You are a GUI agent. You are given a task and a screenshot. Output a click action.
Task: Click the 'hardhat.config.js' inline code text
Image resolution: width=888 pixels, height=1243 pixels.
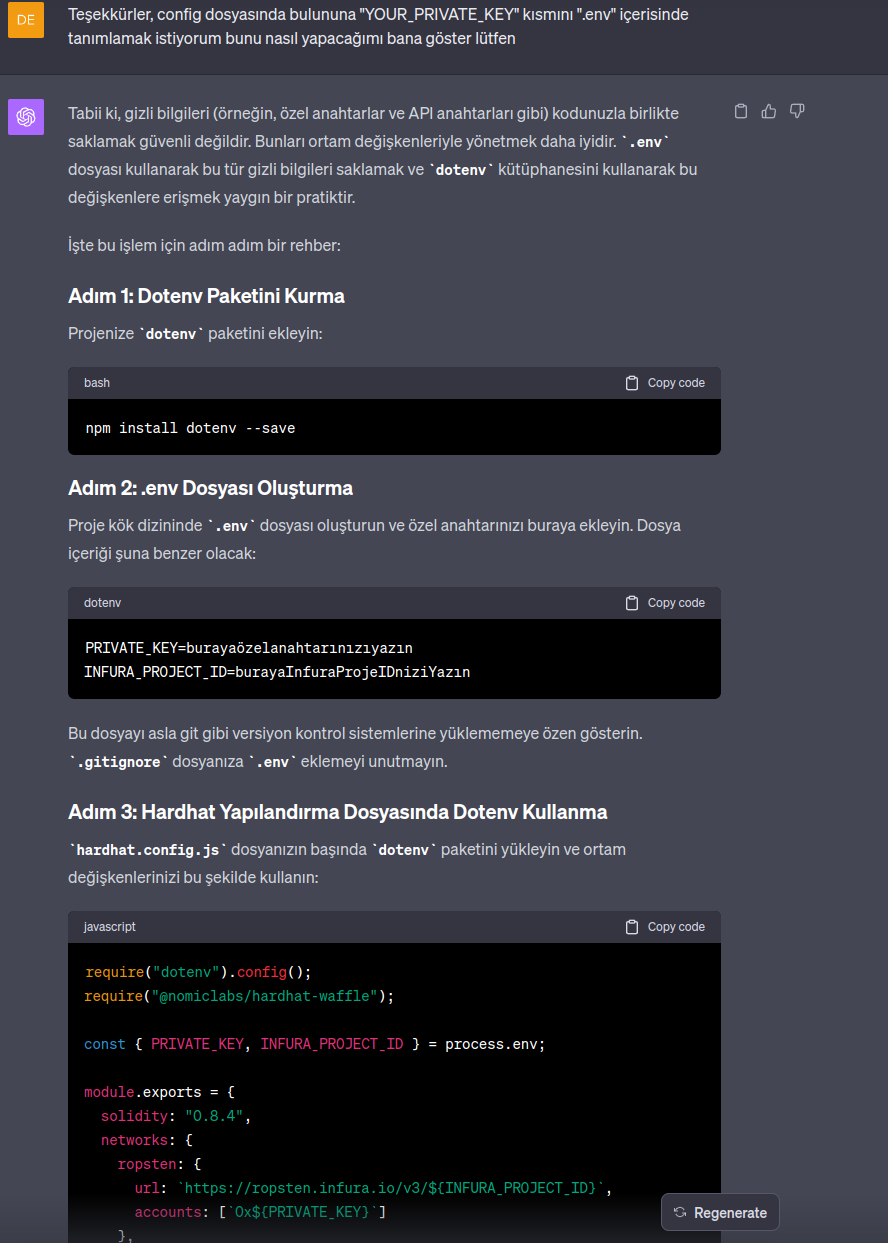pos(150,850)
